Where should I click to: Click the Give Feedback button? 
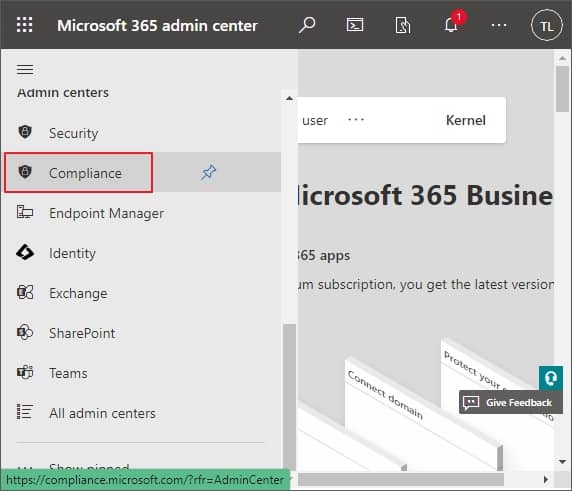(510, 402)
